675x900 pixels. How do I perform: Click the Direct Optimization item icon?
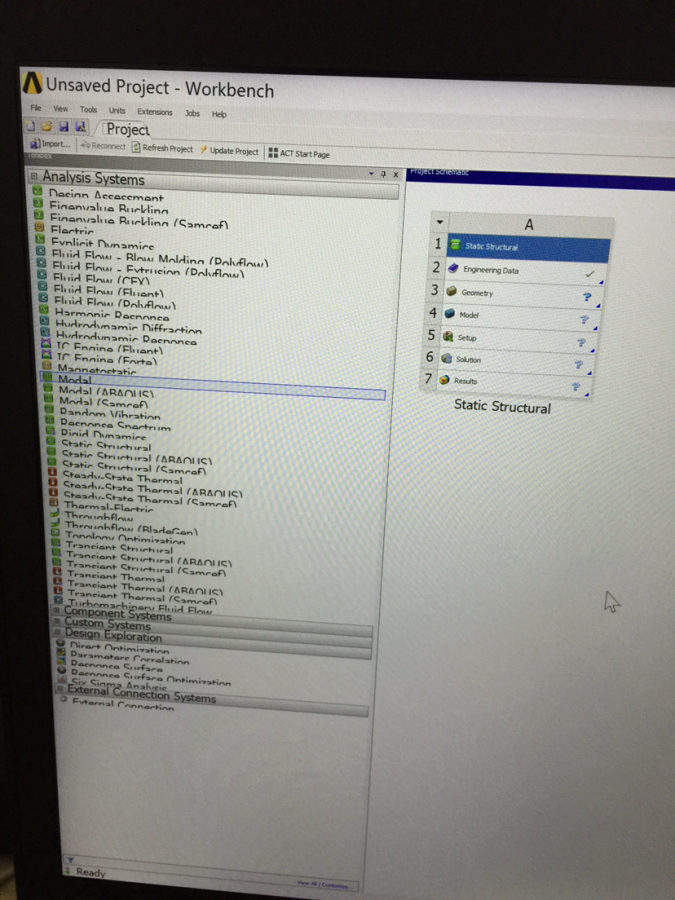60,643
